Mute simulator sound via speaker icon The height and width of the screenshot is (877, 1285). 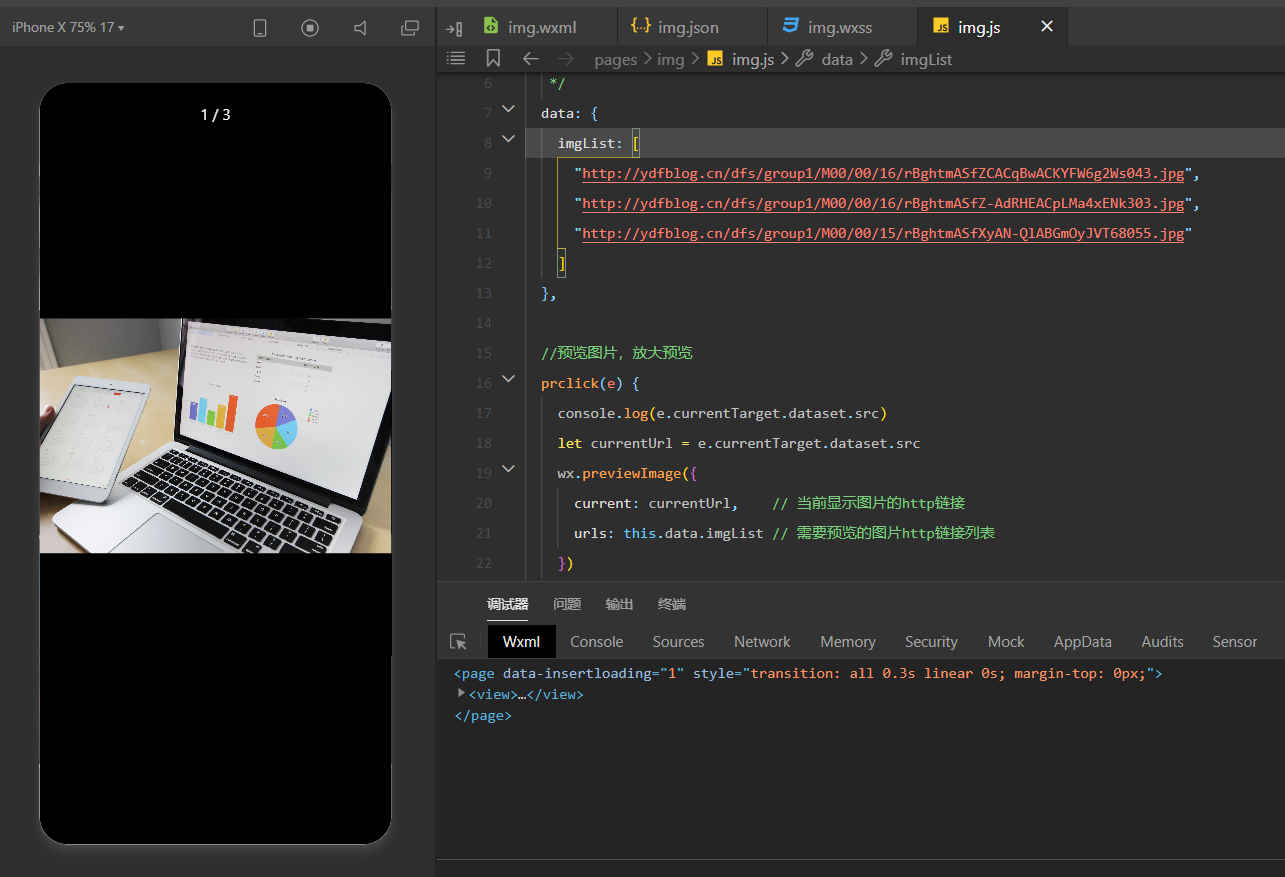[360, 28]
